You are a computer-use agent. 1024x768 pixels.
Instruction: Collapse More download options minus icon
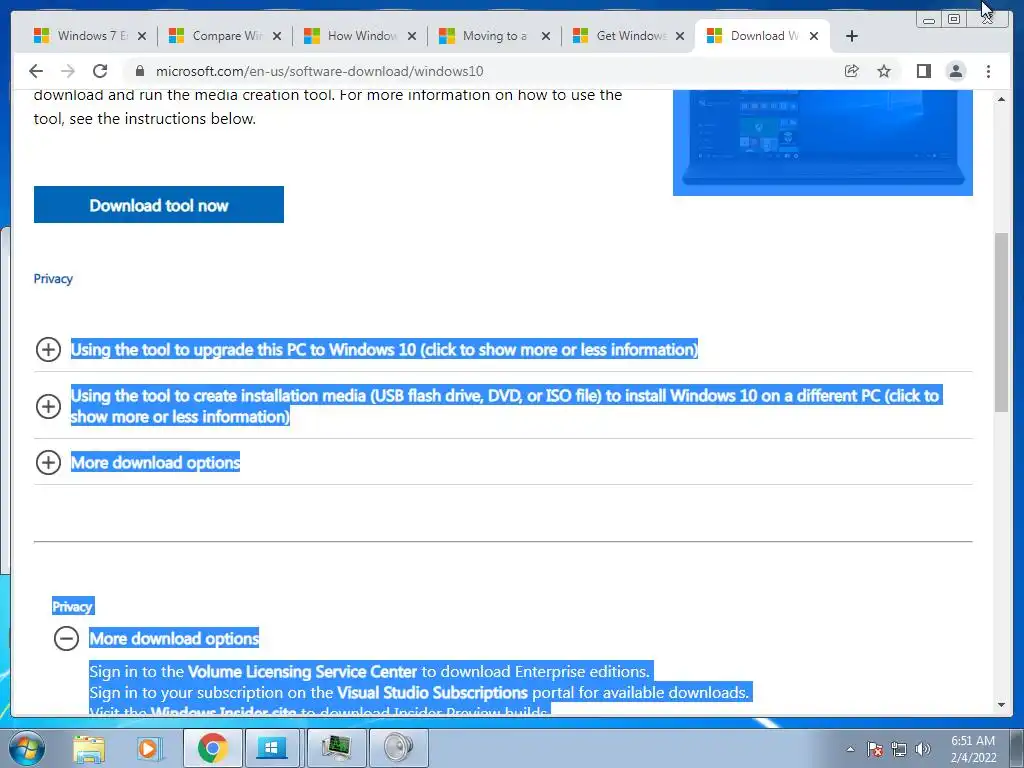pyautogui.click(x=66, y=638)
